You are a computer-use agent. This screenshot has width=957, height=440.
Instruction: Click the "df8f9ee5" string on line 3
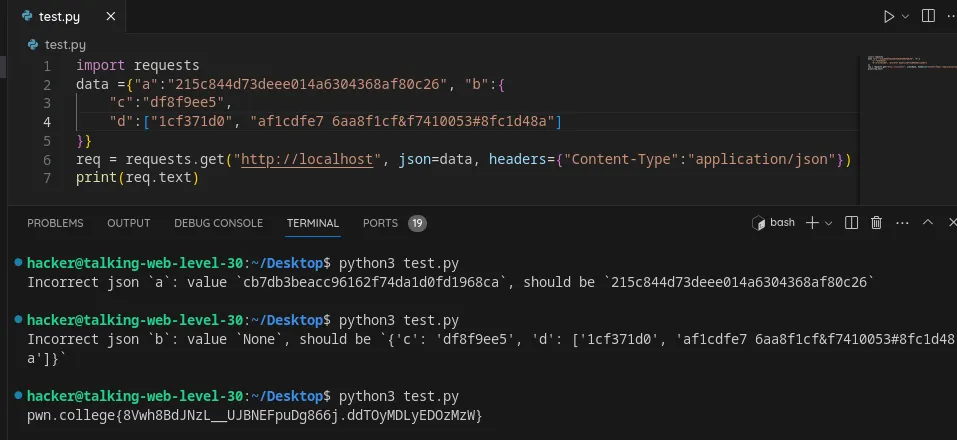(187, 103)
